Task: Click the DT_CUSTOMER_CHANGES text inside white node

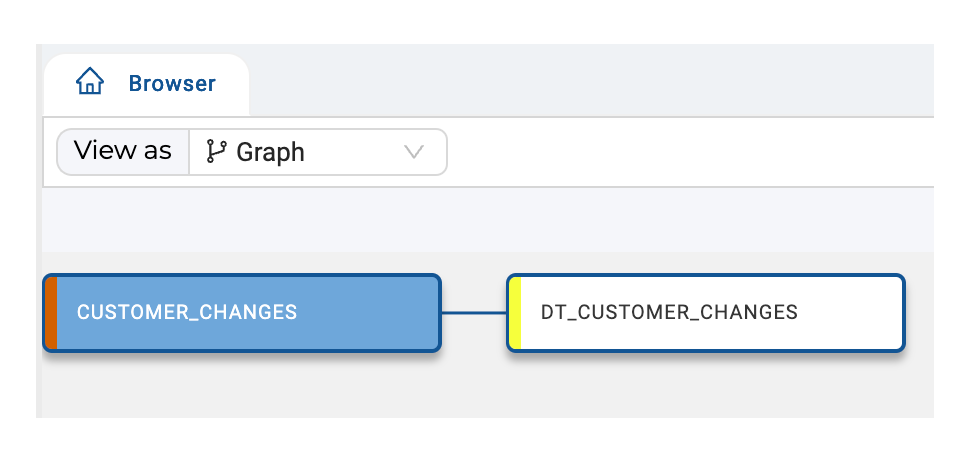Action: (x=669, y=312)
